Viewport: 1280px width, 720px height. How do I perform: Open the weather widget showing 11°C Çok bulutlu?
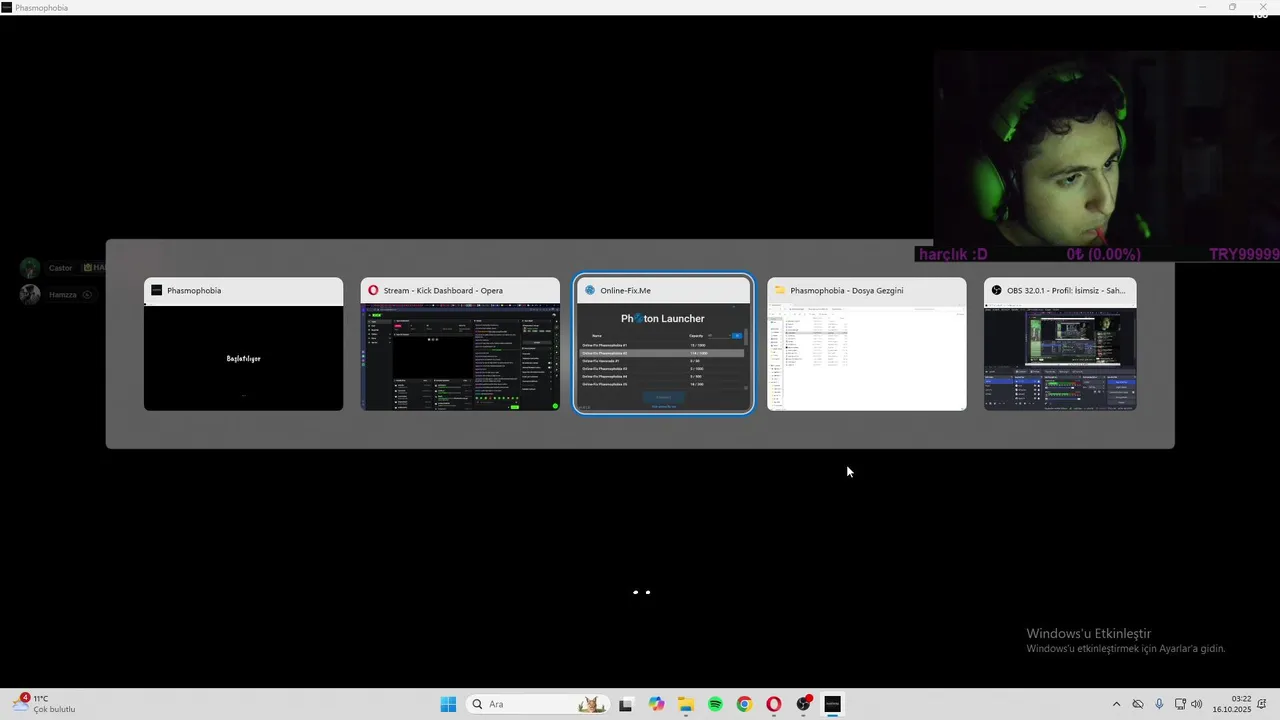[x=44, y=704]
